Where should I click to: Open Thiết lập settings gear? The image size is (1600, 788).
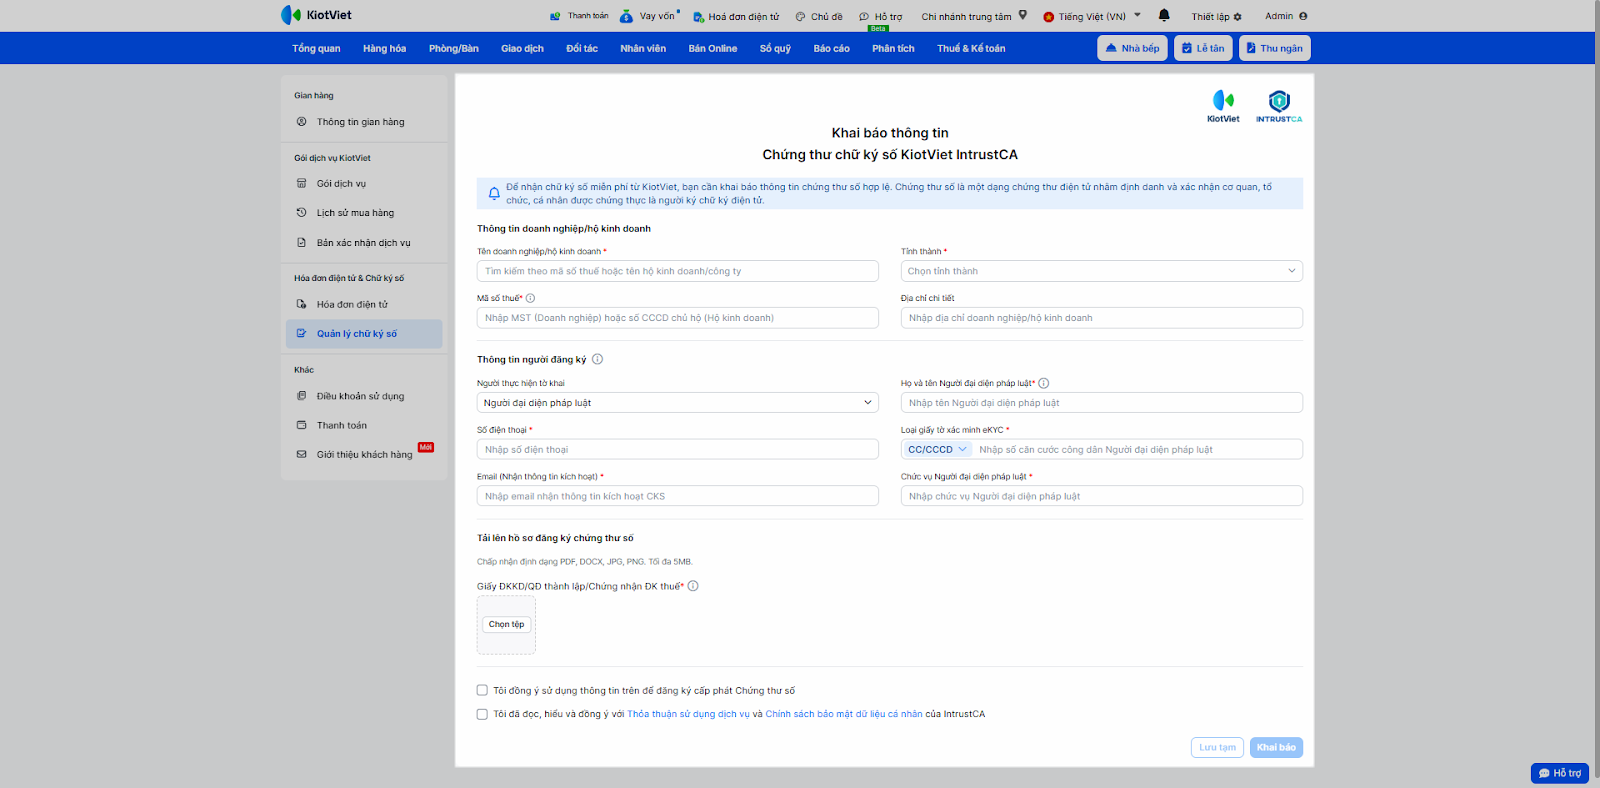point(1216,16)
